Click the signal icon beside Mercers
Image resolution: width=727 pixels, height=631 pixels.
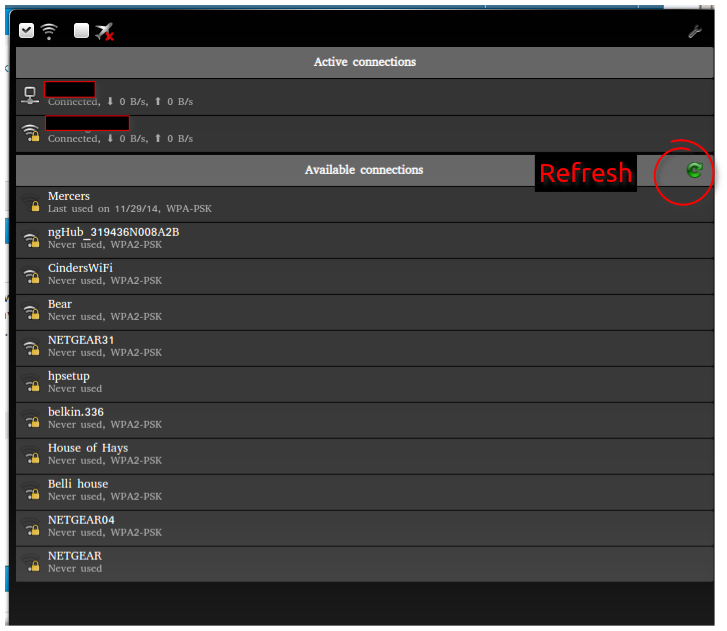click(x=31, y=204)
